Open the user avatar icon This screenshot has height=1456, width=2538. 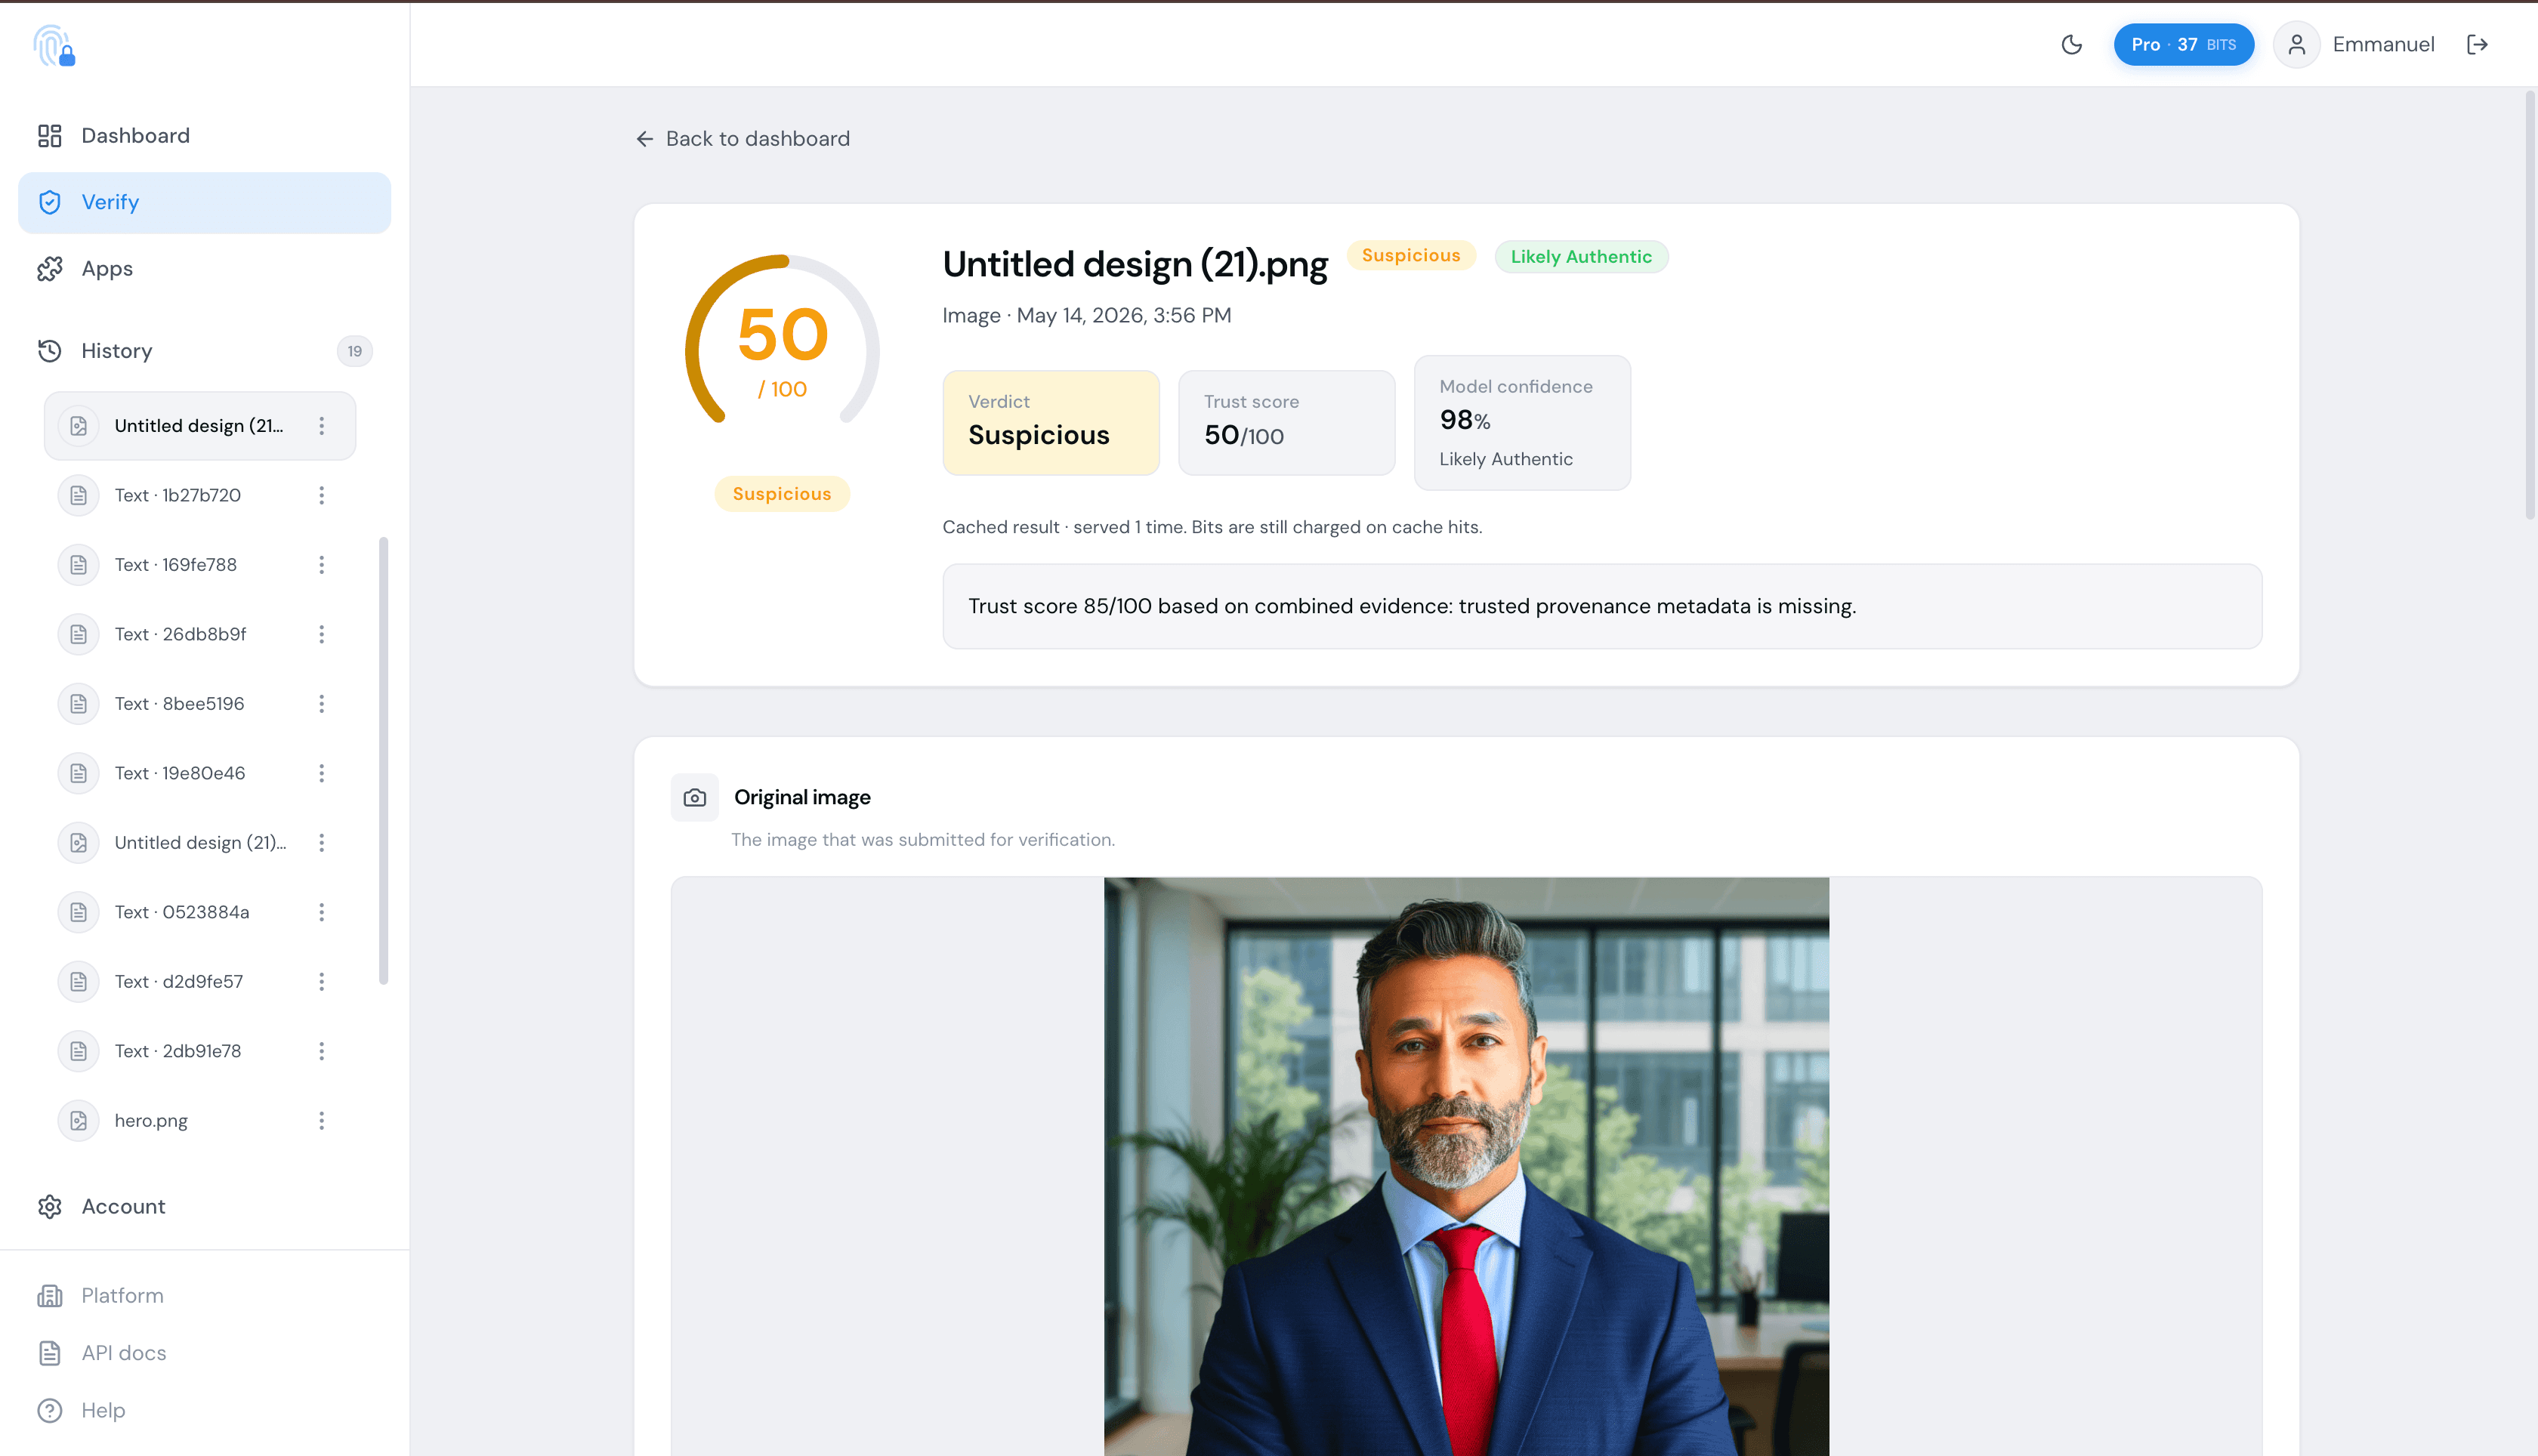[x=2296, y=45]
